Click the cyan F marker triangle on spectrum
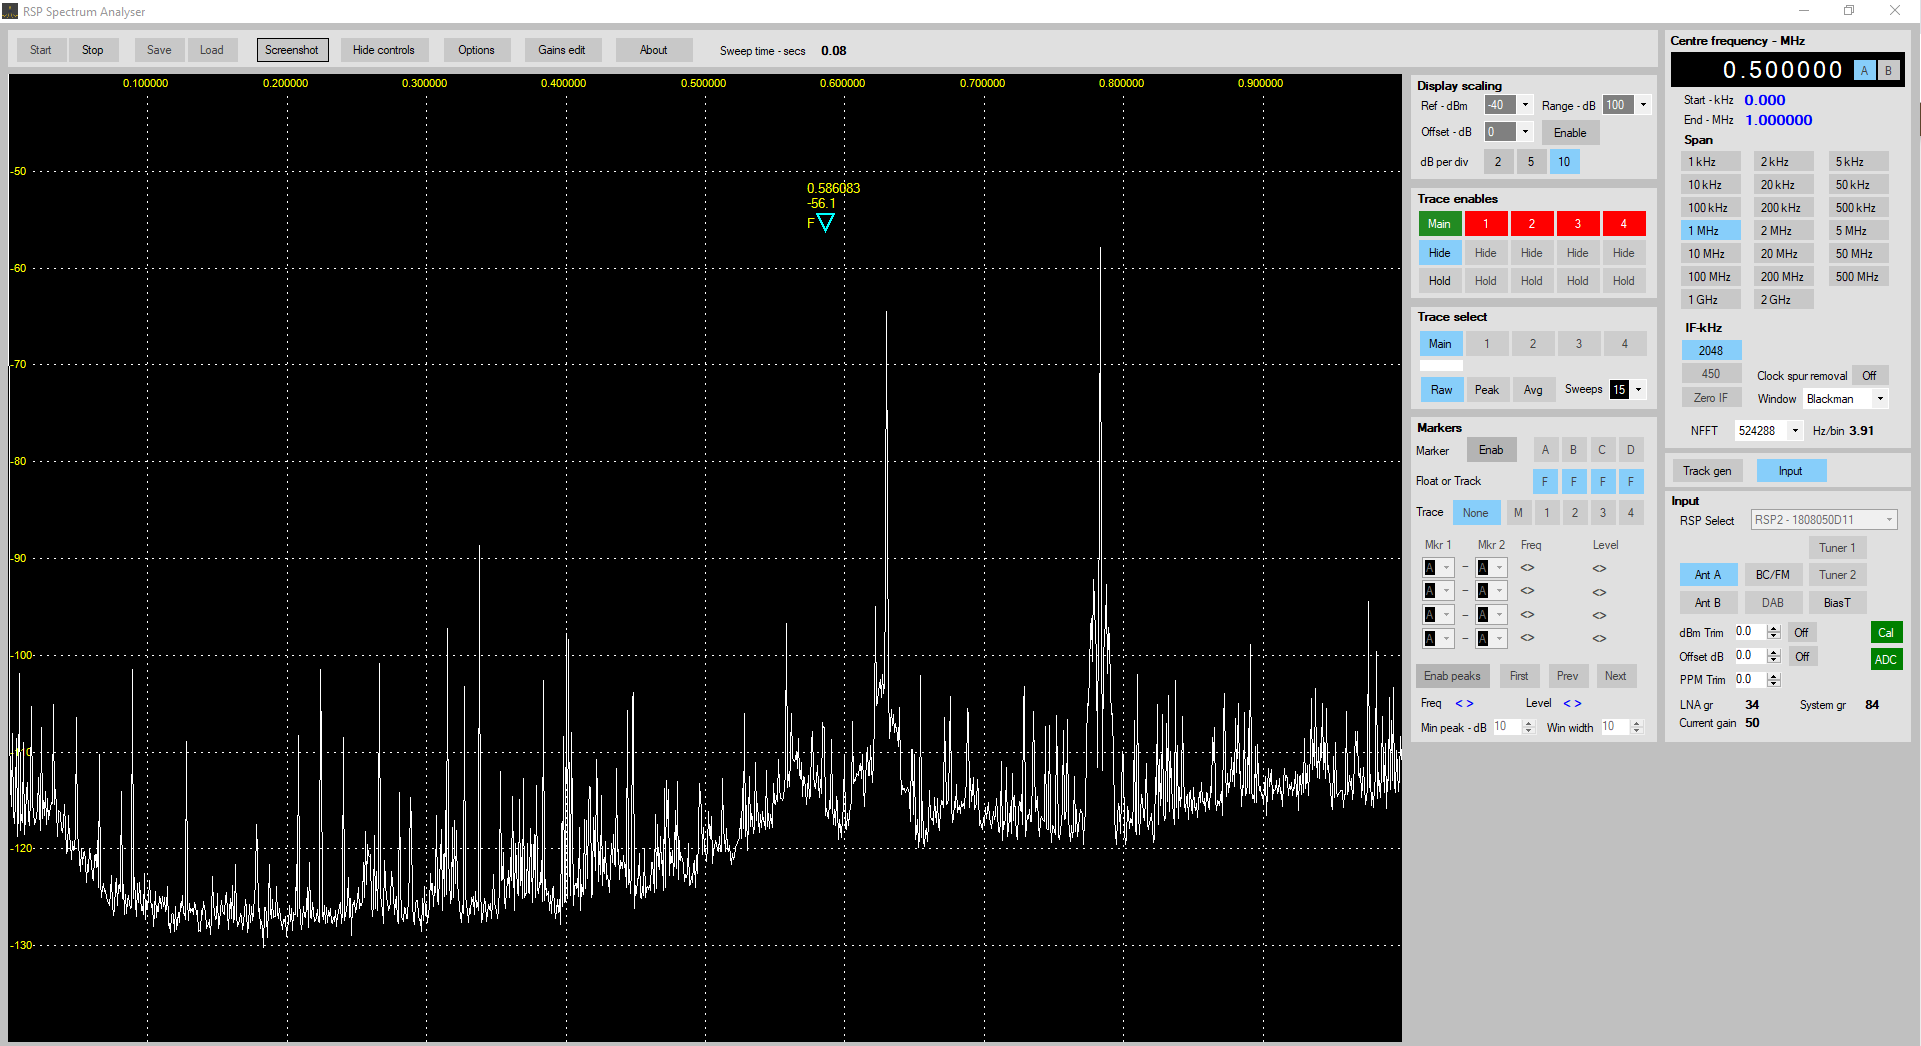Image resolution: width=1921 pixels, height=1046 pixels. [x=825, y=222]
